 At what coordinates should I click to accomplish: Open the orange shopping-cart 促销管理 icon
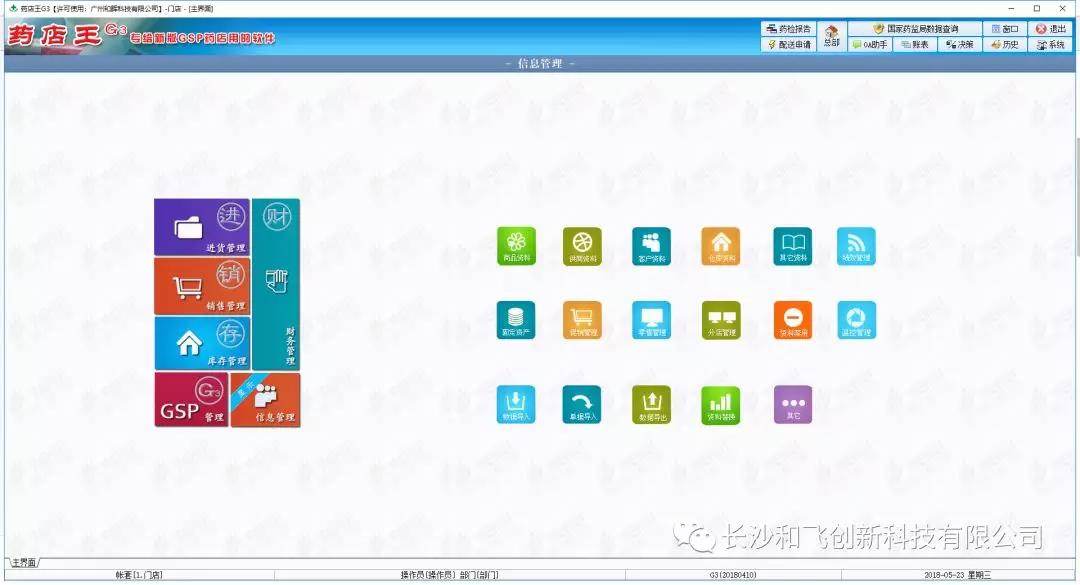pos(582,320)
